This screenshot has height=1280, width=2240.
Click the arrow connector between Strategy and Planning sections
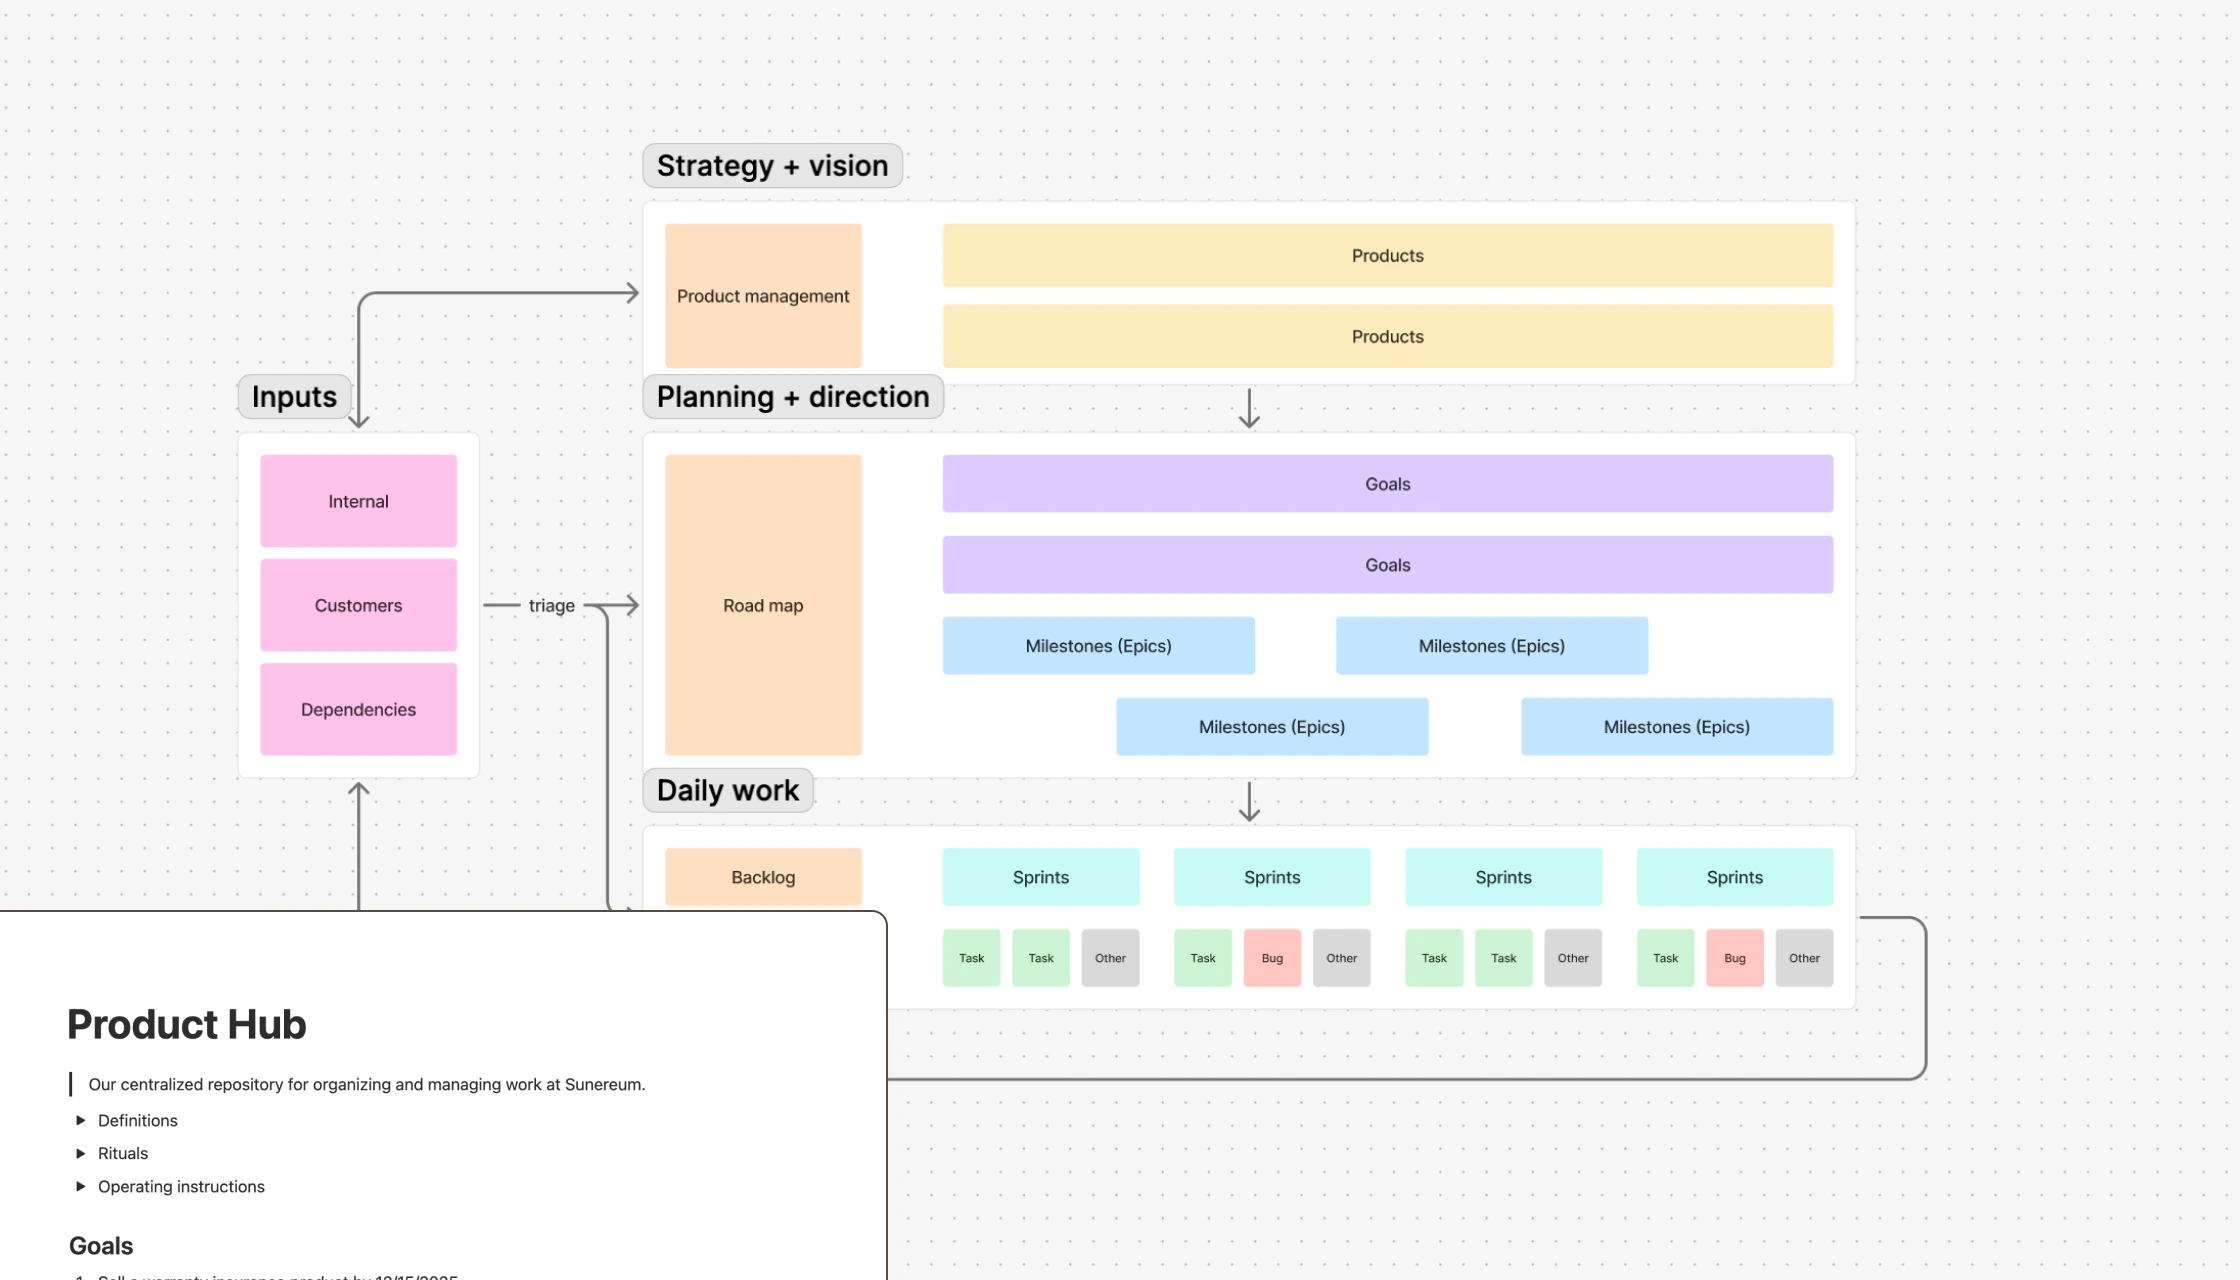coord(1249,408)
